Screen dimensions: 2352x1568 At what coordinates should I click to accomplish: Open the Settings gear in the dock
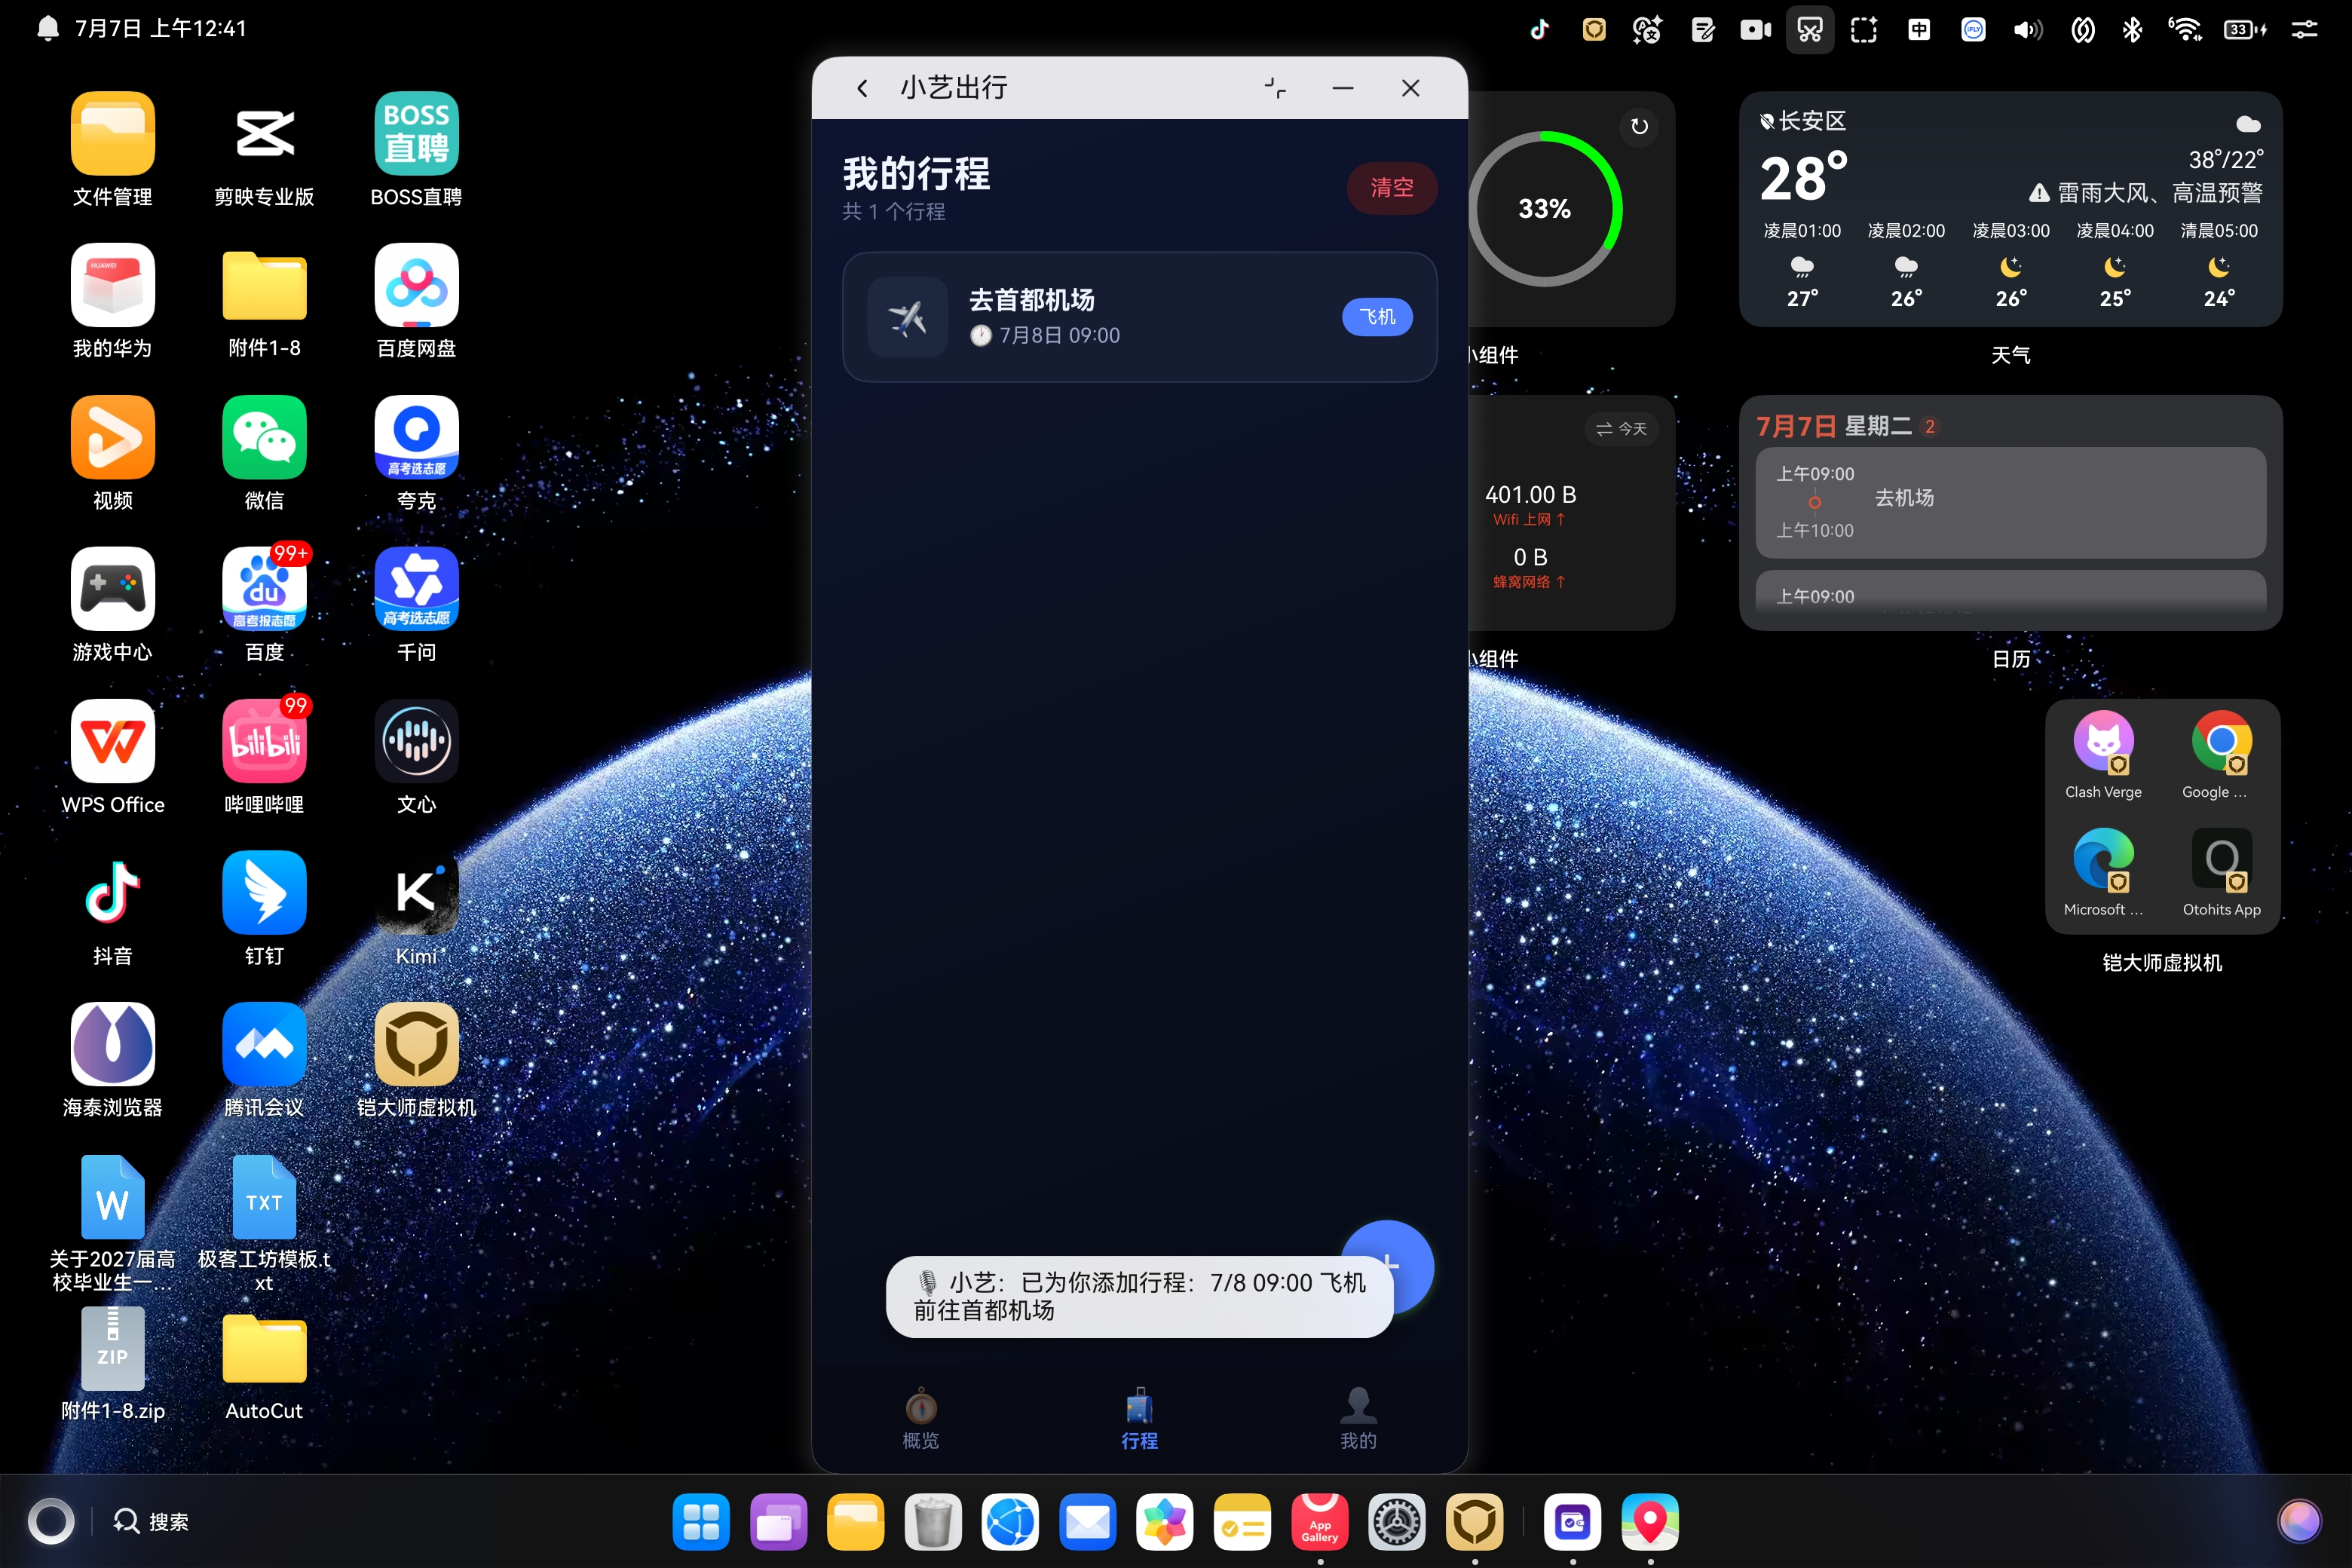(1396, 1522)
